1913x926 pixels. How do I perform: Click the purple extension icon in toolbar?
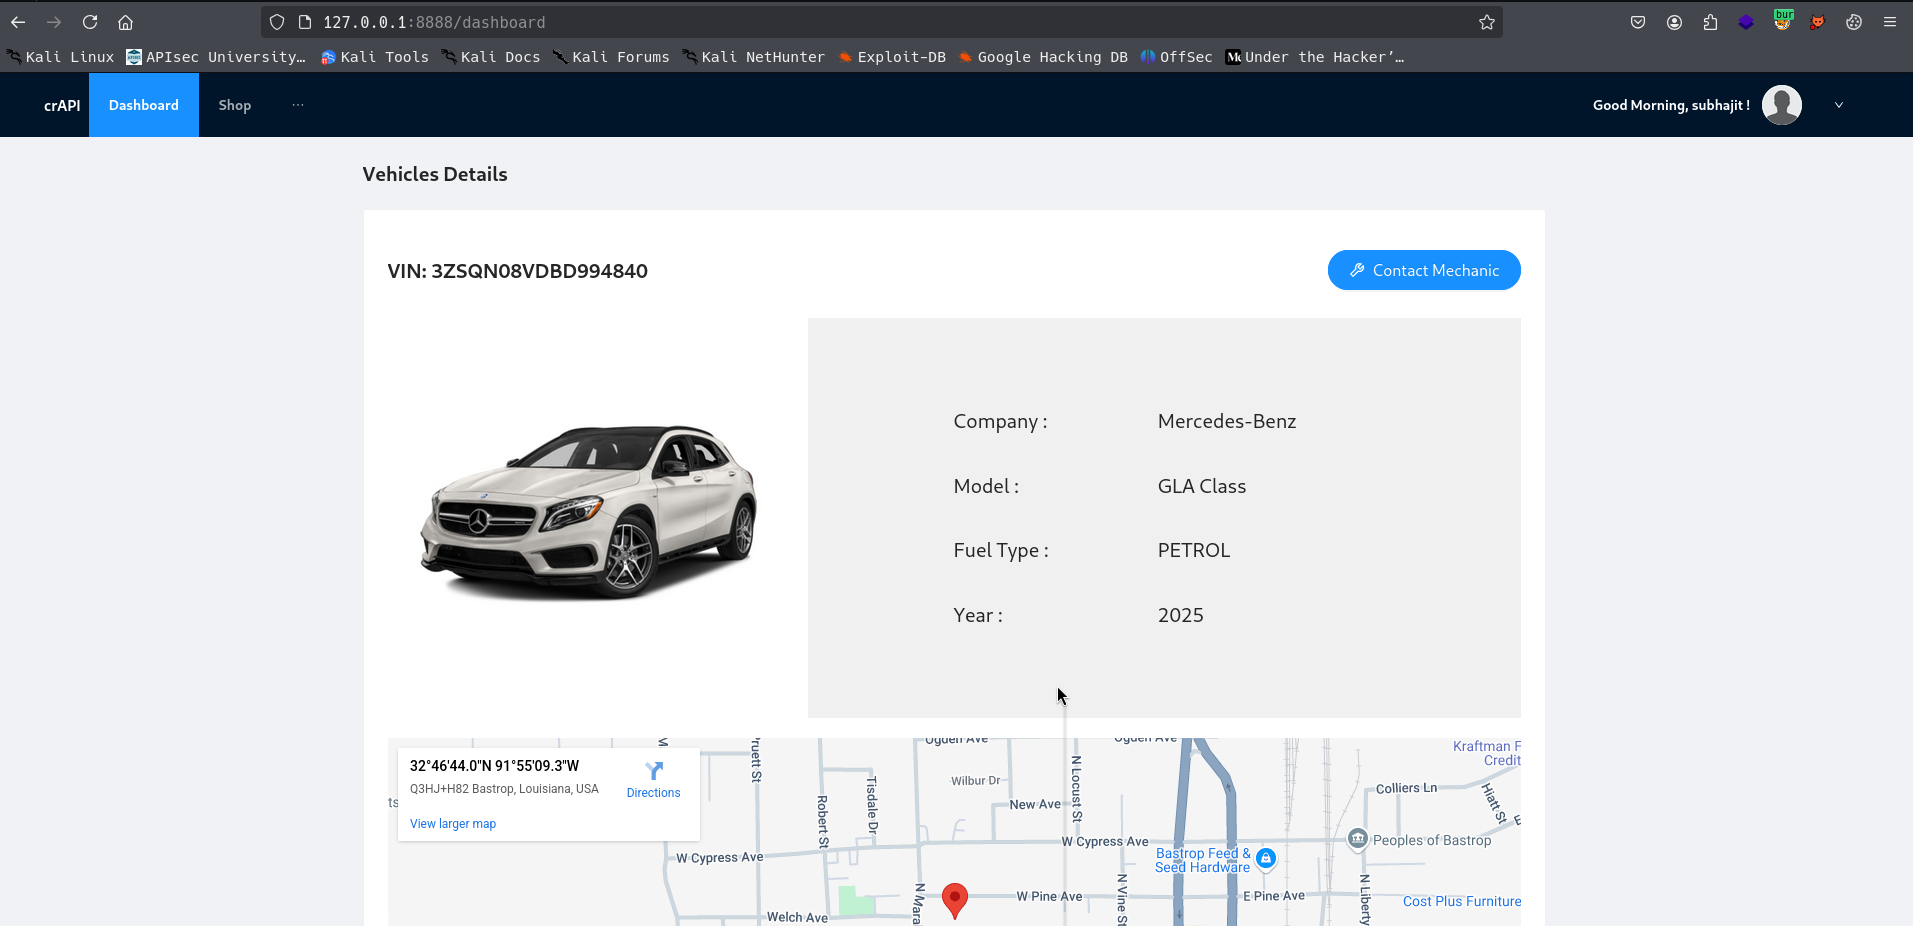(1746, 22)
